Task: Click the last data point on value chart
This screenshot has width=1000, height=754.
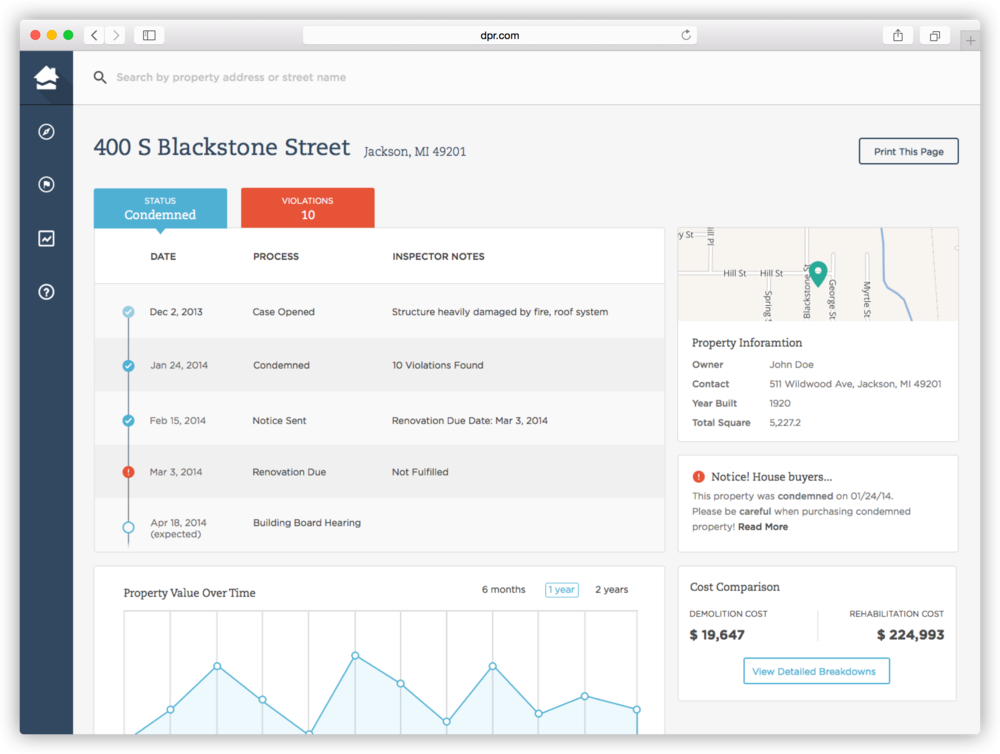Action: [636, 709]
